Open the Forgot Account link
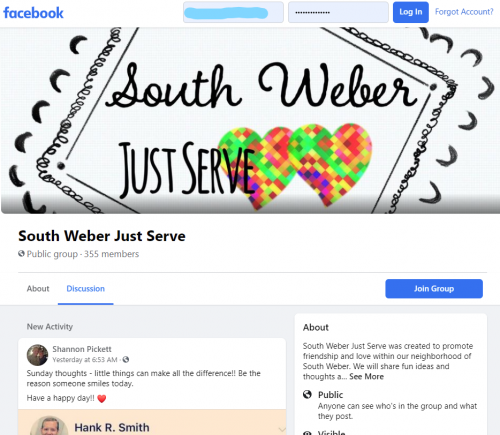Image resolution: width=500 pixels, height=435 pixels. tap(464, 12)
